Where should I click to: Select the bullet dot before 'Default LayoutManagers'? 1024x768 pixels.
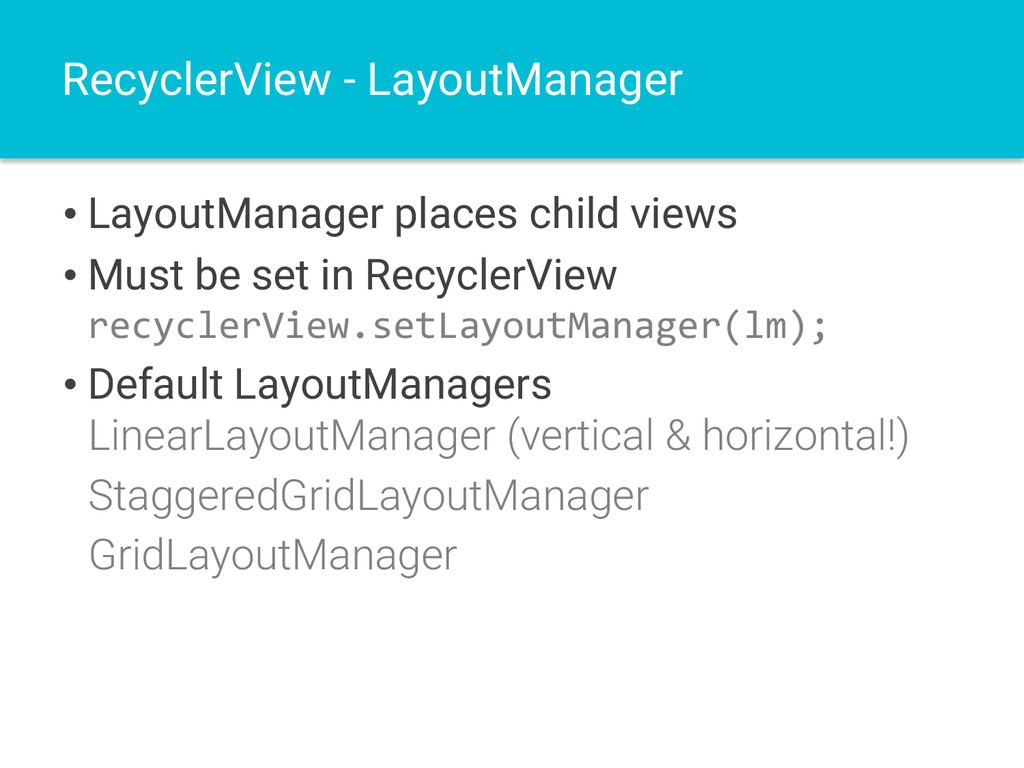71,384
